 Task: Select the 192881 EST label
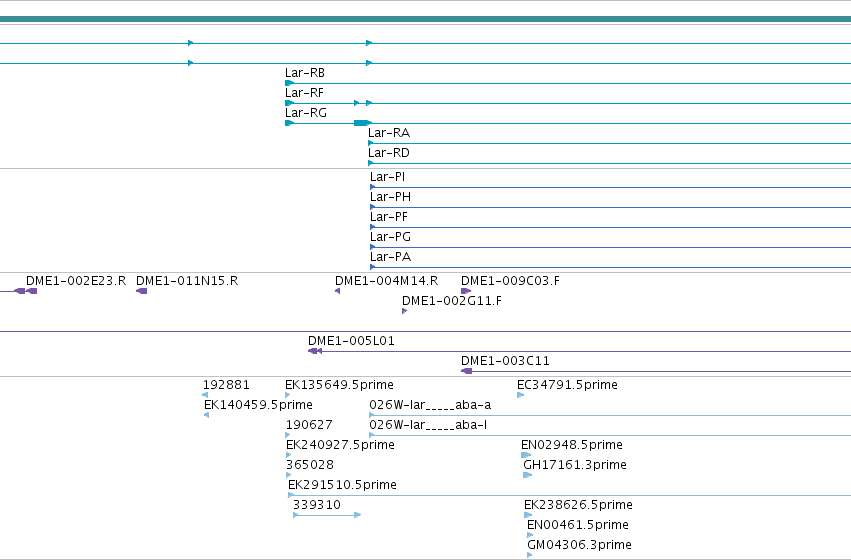[226, 385]
